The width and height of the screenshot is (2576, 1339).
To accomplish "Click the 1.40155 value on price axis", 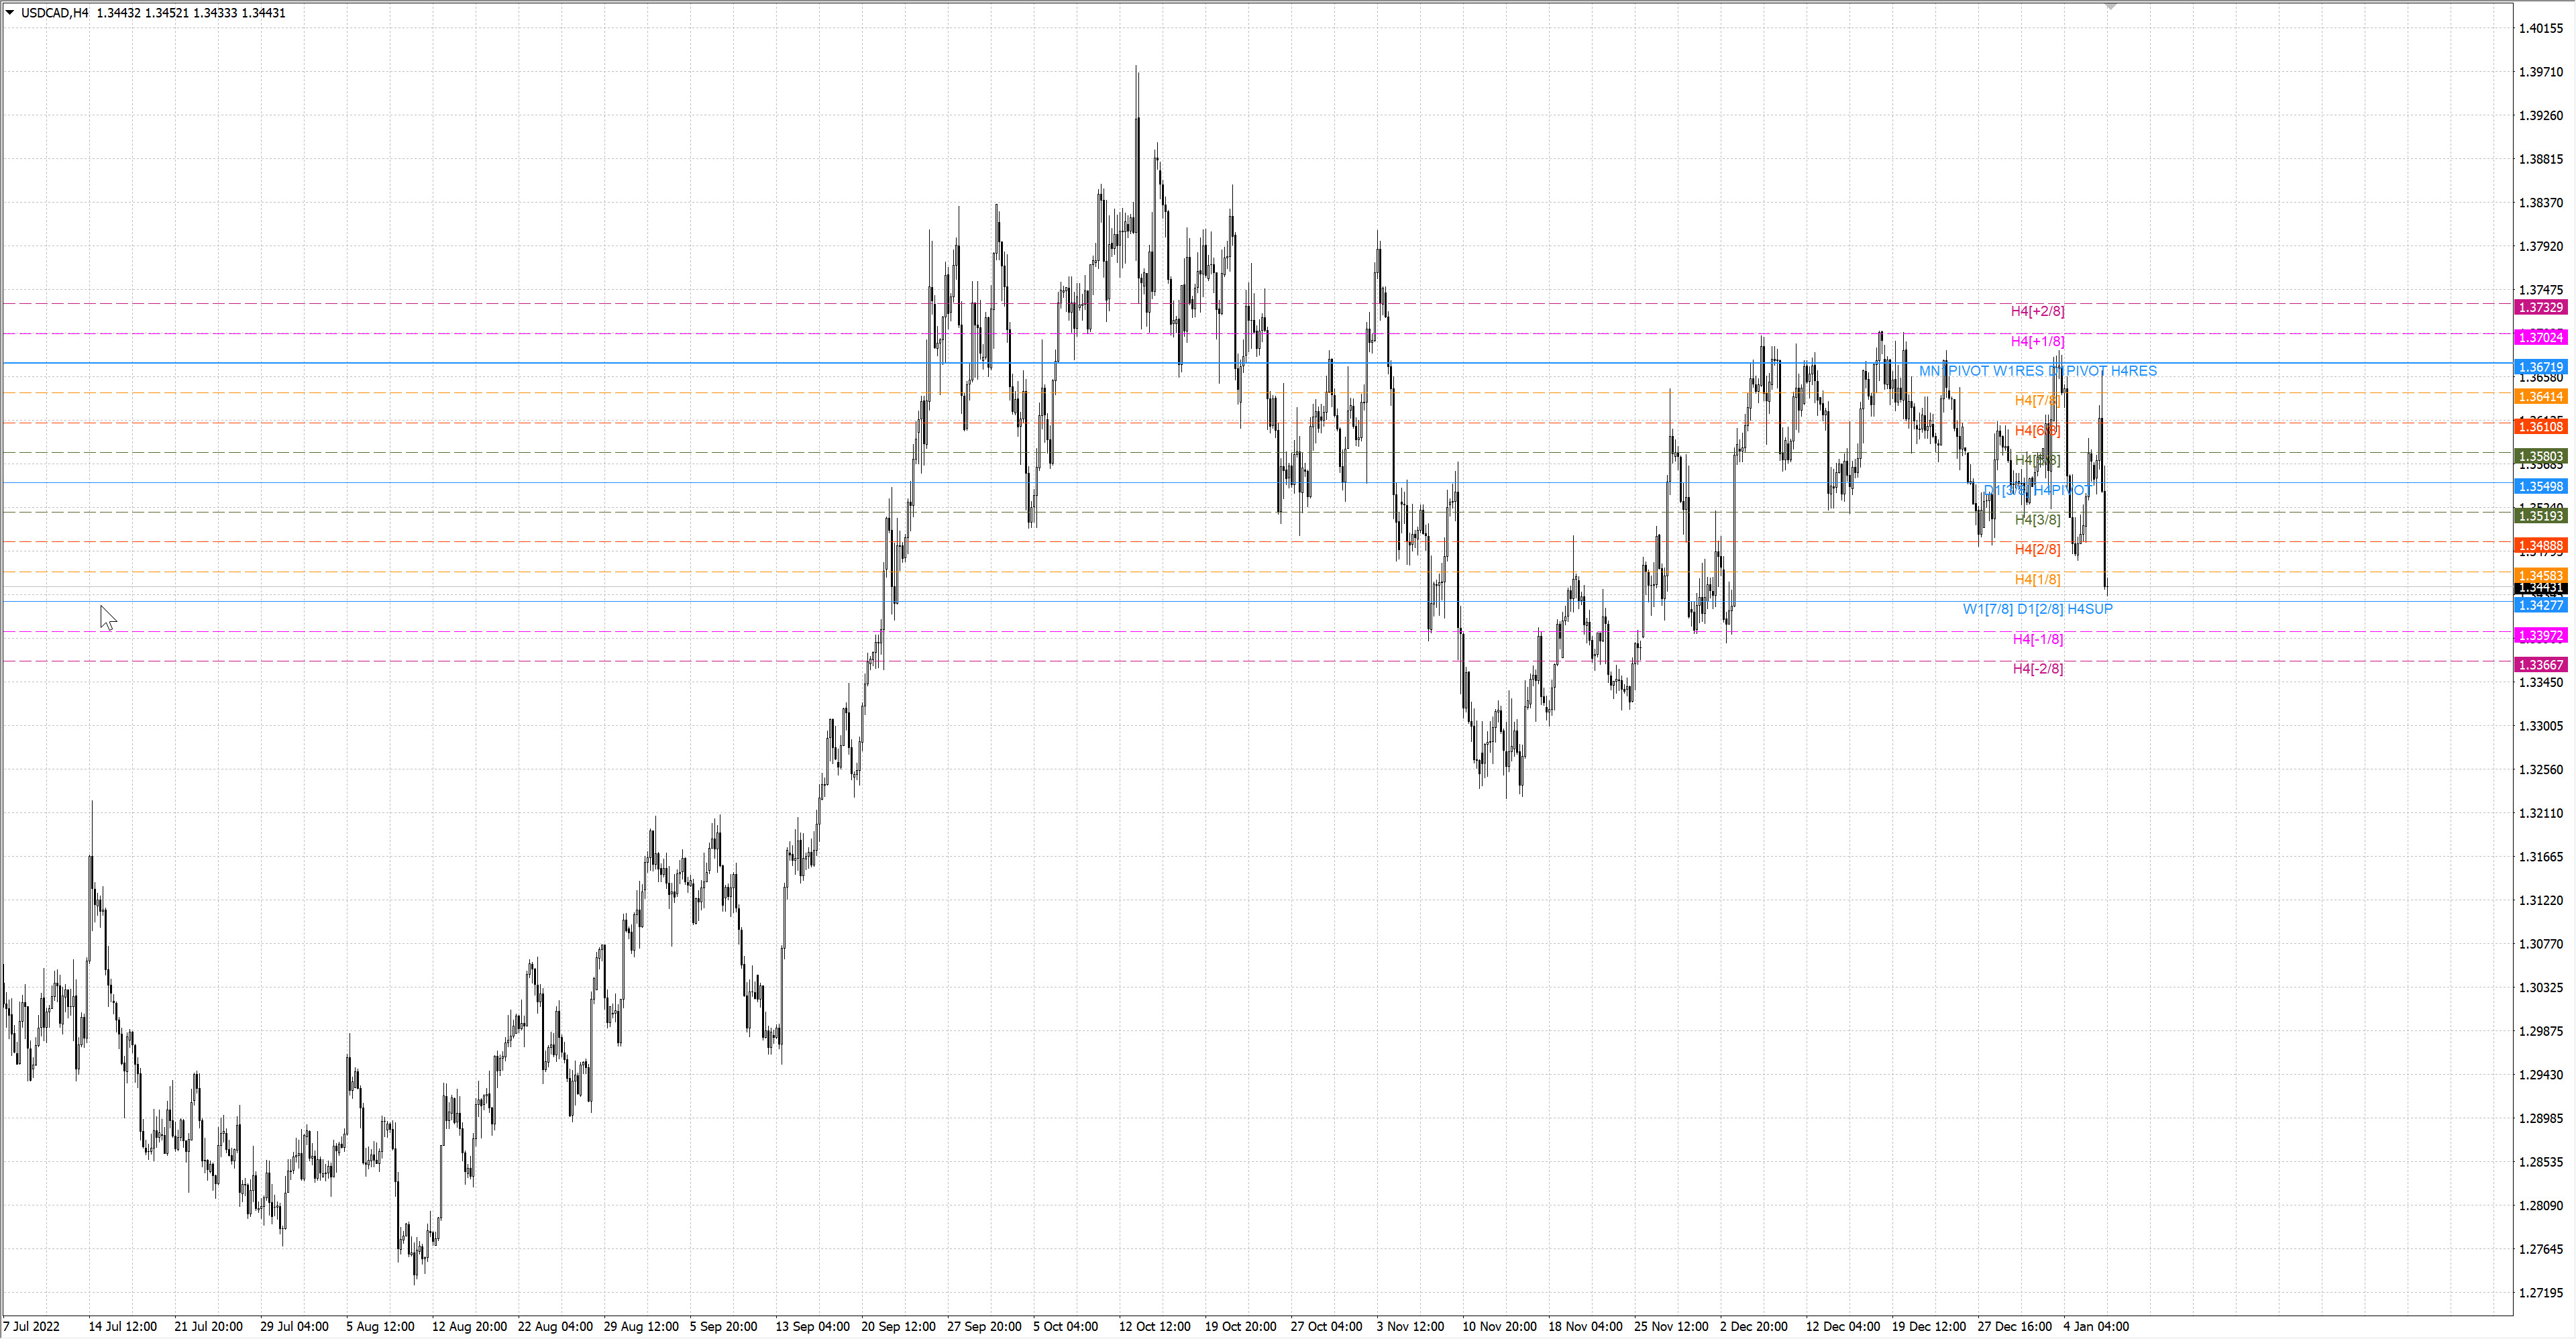I will pos(2541,28).
